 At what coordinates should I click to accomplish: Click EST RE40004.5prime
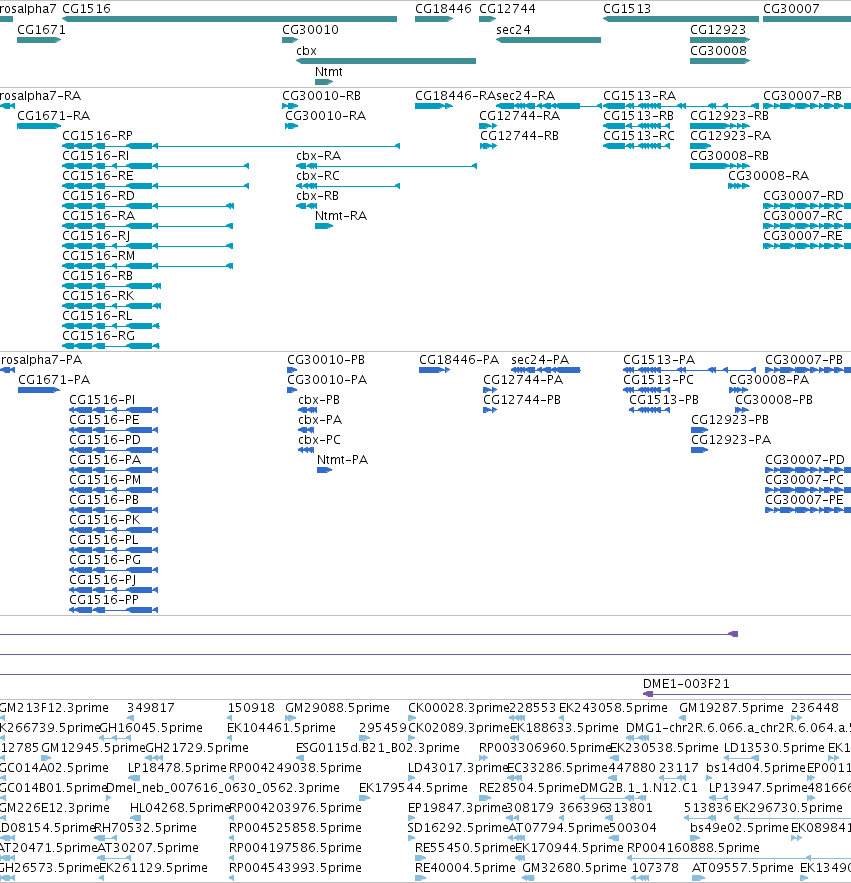pyautogui.click(x=465, y=868)
